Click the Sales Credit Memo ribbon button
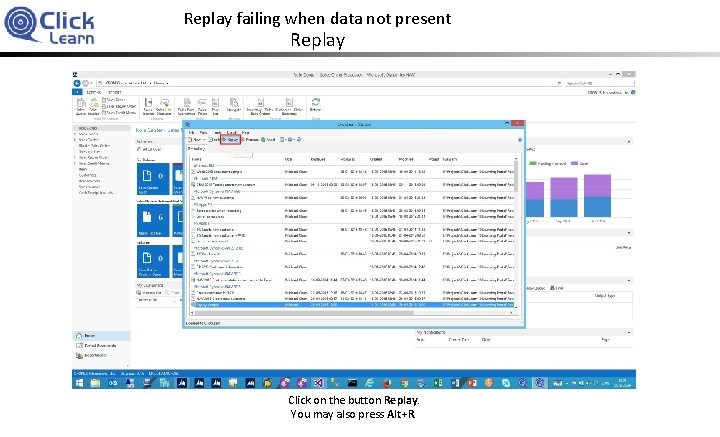 coord(119,112)
